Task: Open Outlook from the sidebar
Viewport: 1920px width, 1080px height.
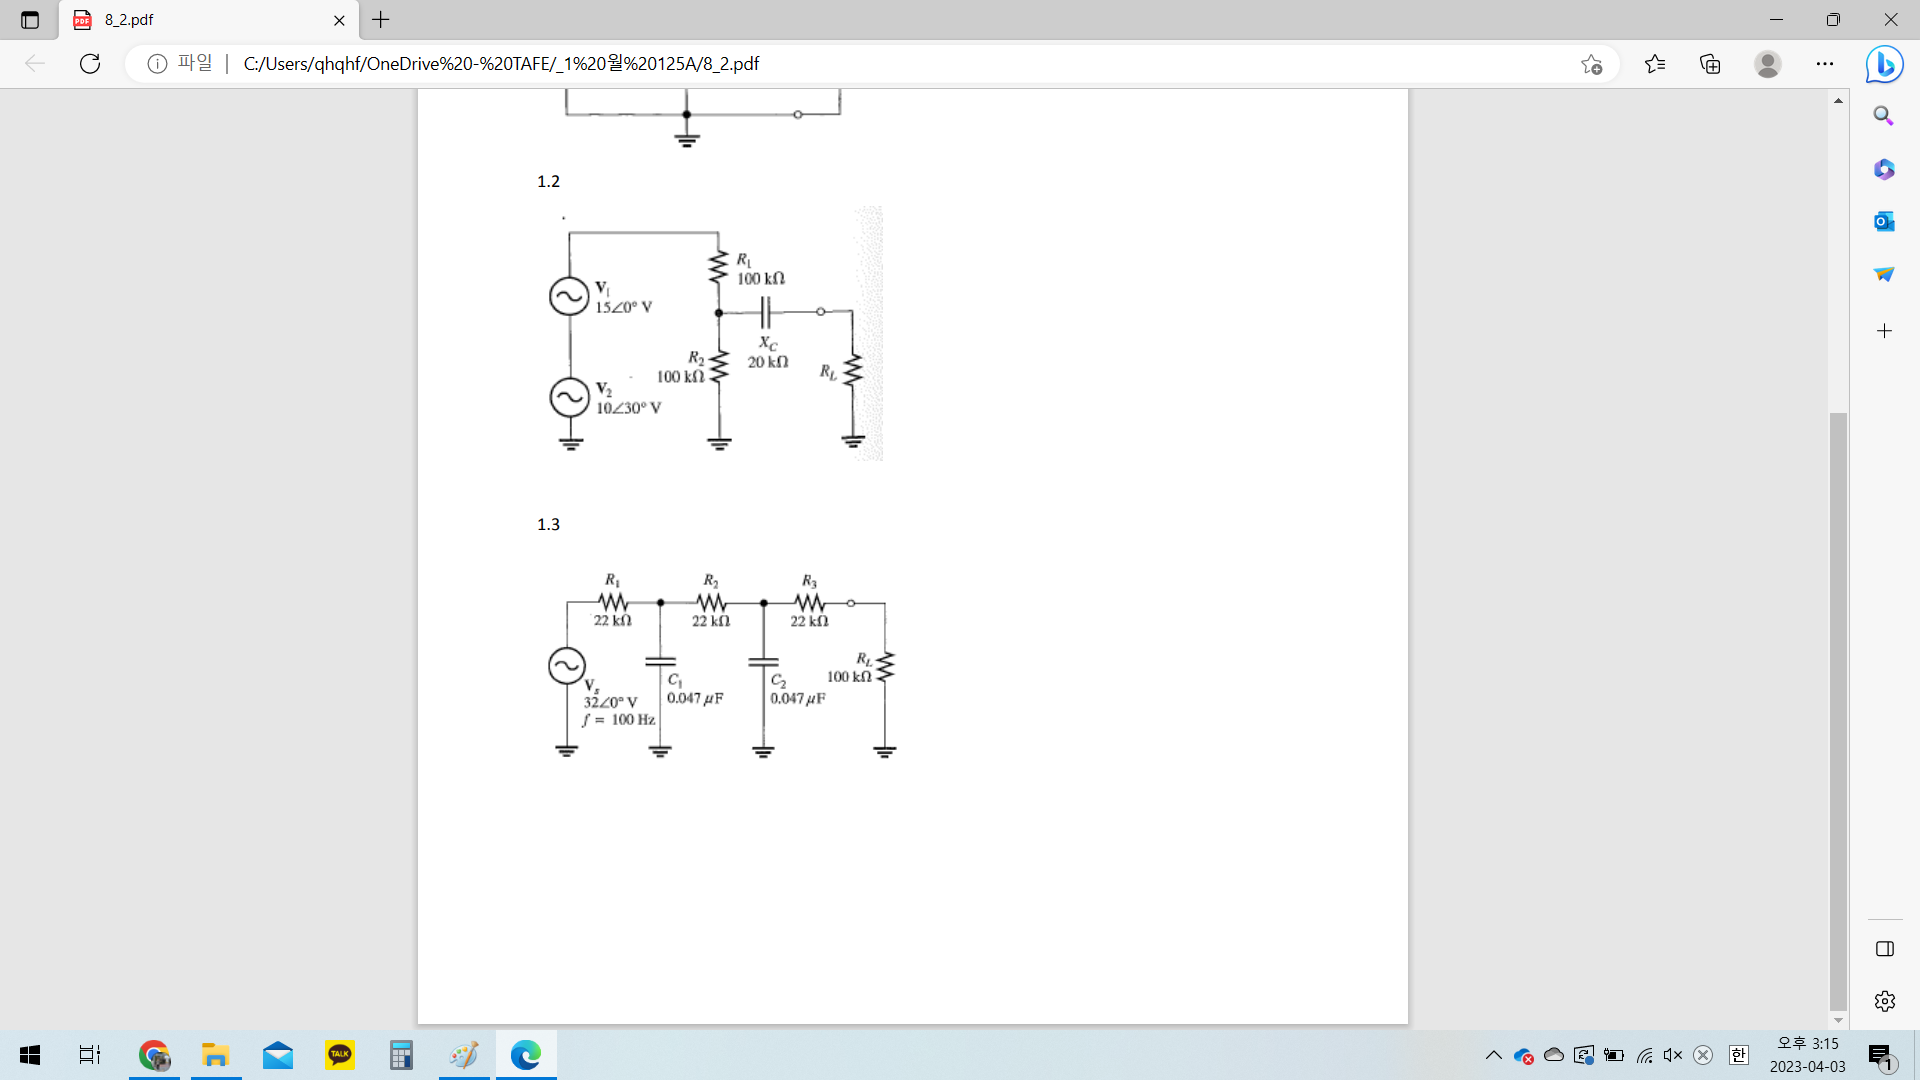Action: click(1884, 221)
